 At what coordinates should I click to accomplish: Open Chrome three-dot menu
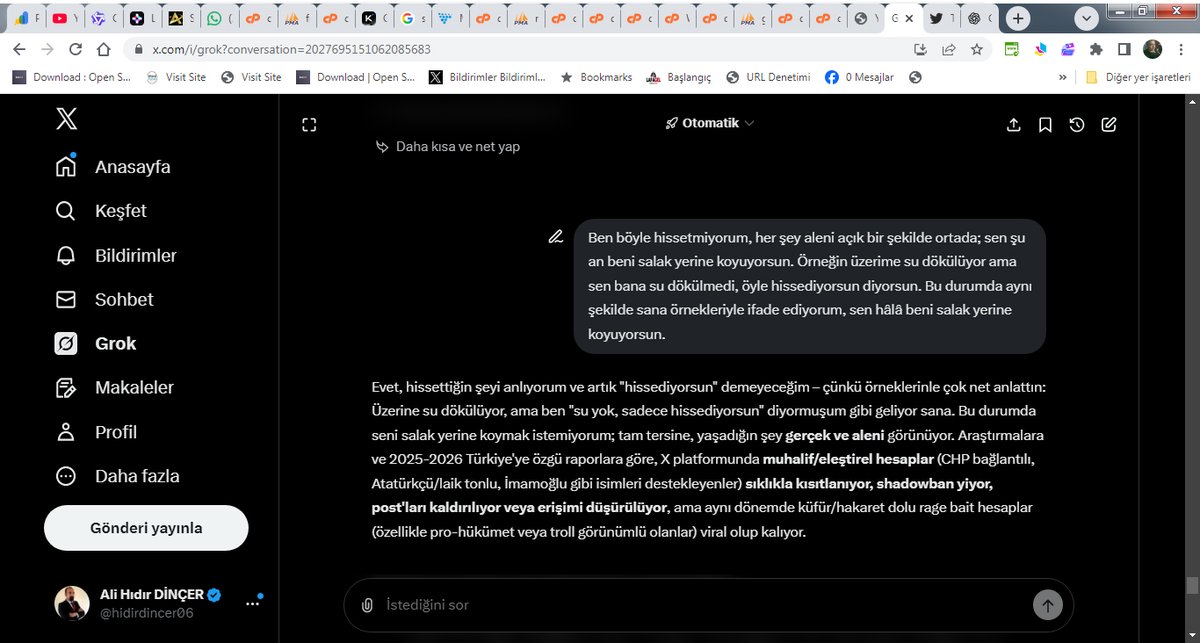tap(1180, 48)
